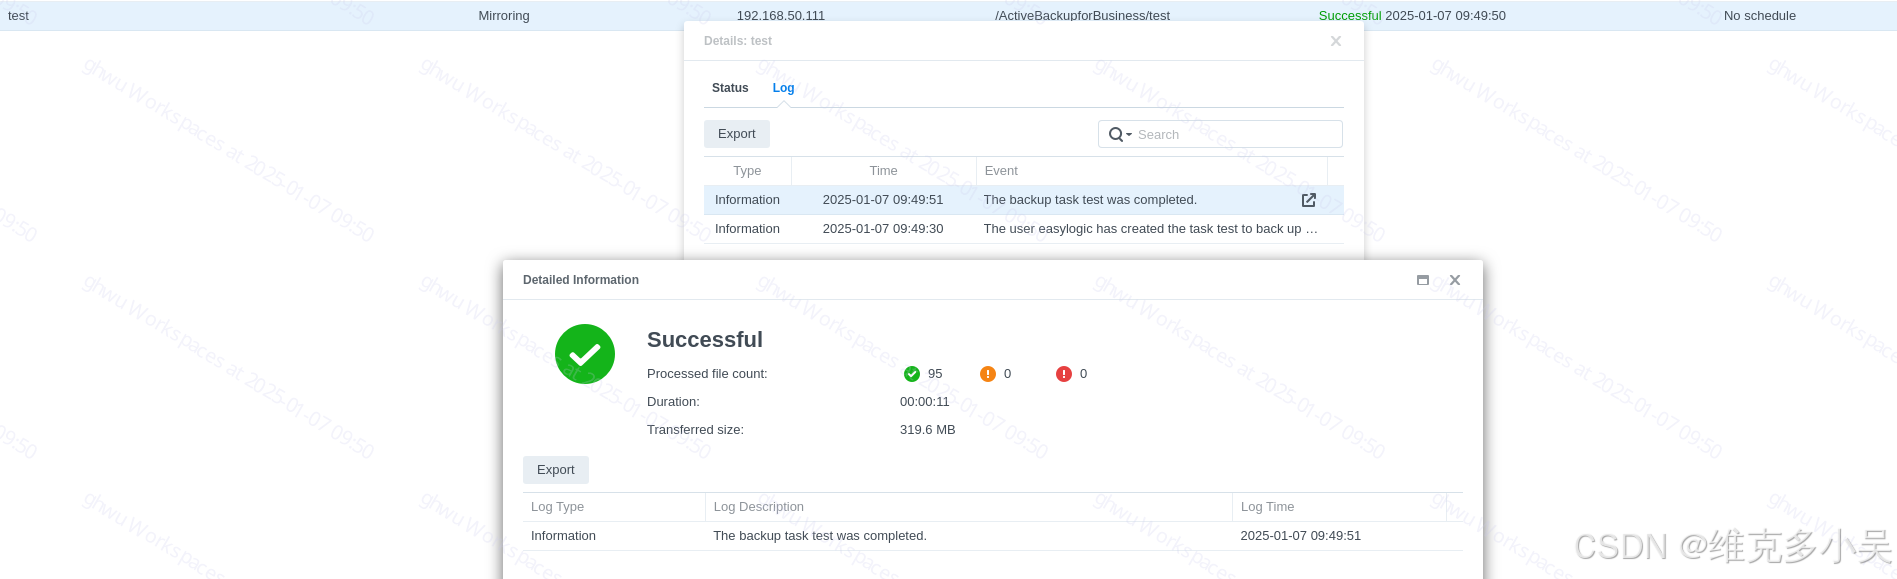Click the Mirroring cell in task row

504,16
